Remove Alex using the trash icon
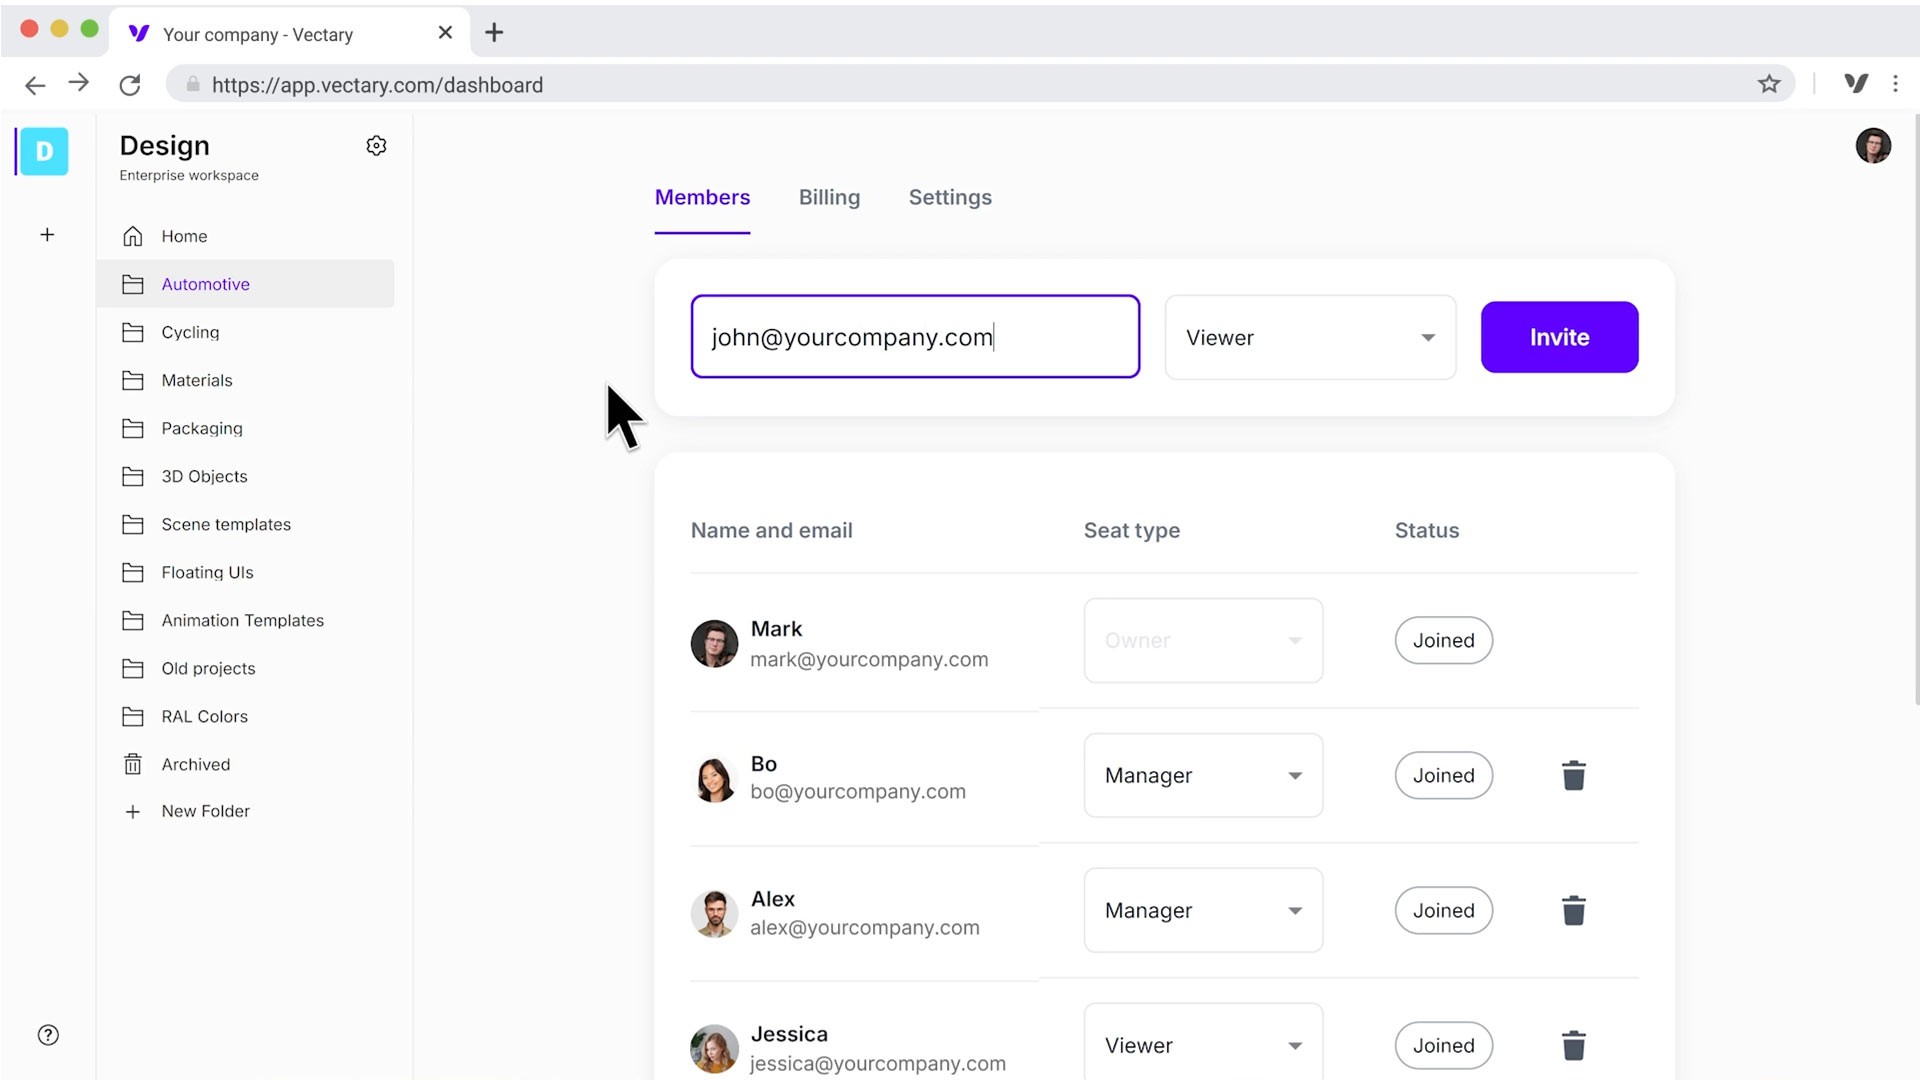 tap(1573, 911)
